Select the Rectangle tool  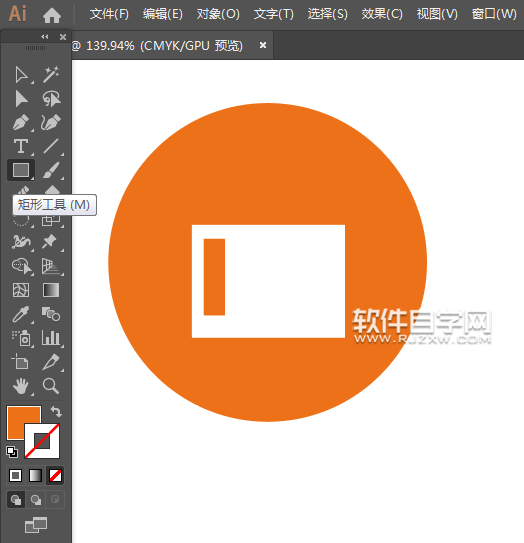point(21,170)
